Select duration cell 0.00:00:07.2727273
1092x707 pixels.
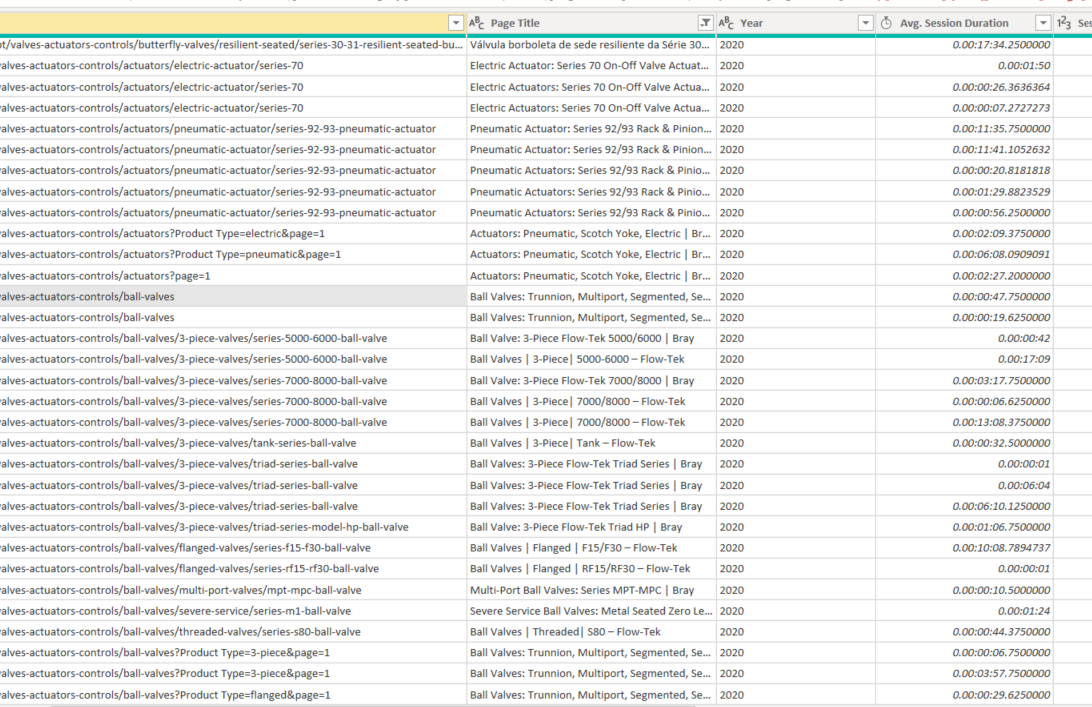965,108
